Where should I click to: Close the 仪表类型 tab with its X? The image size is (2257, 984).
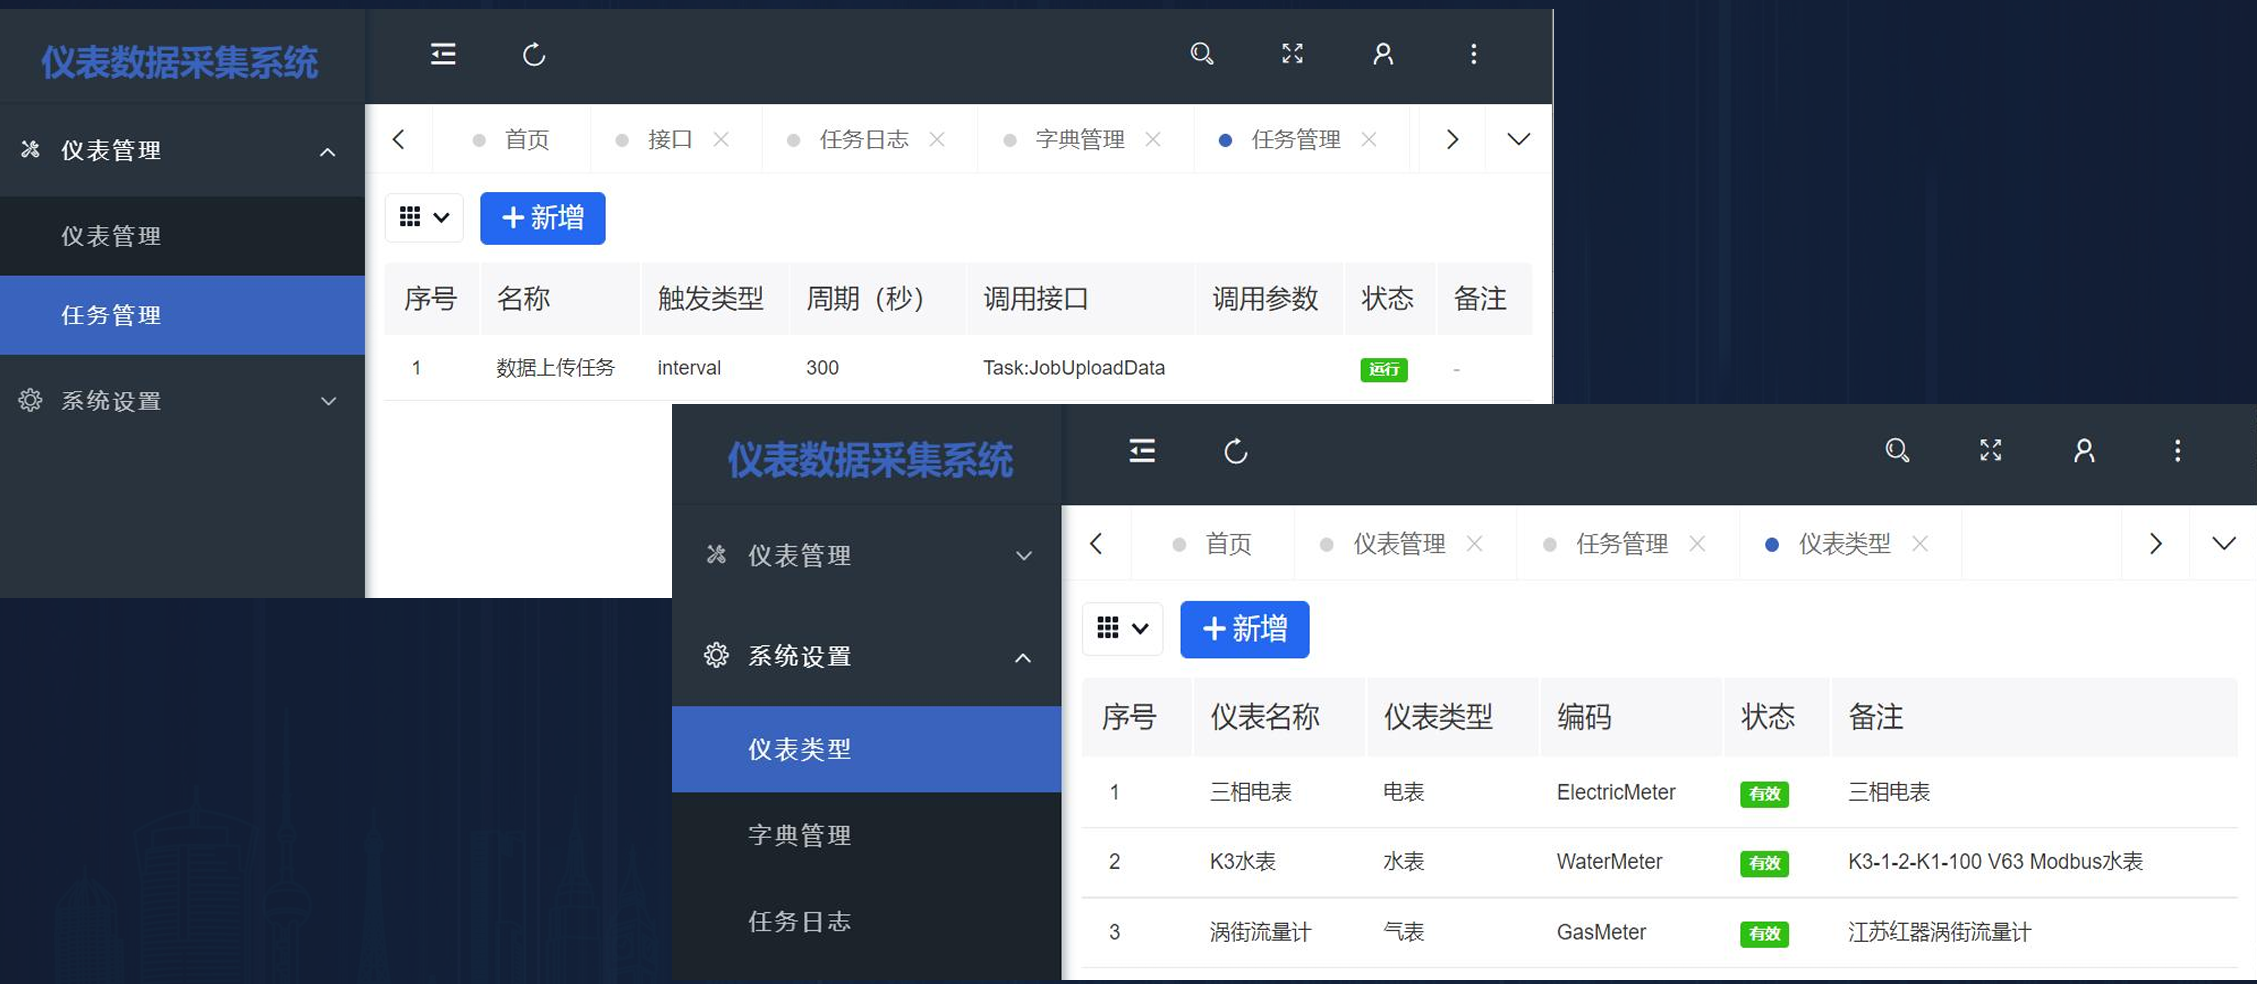[1920, 543]
